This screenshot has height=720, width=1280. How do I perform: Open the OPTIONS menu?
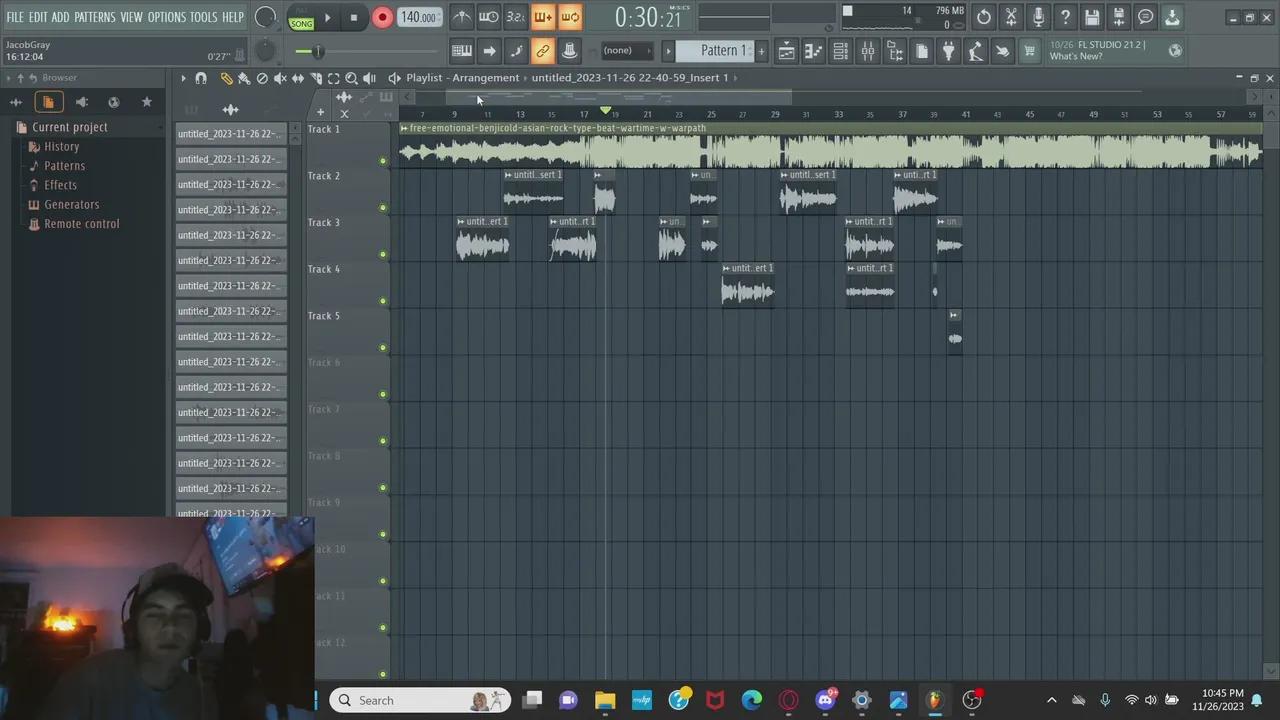point(165,17)
